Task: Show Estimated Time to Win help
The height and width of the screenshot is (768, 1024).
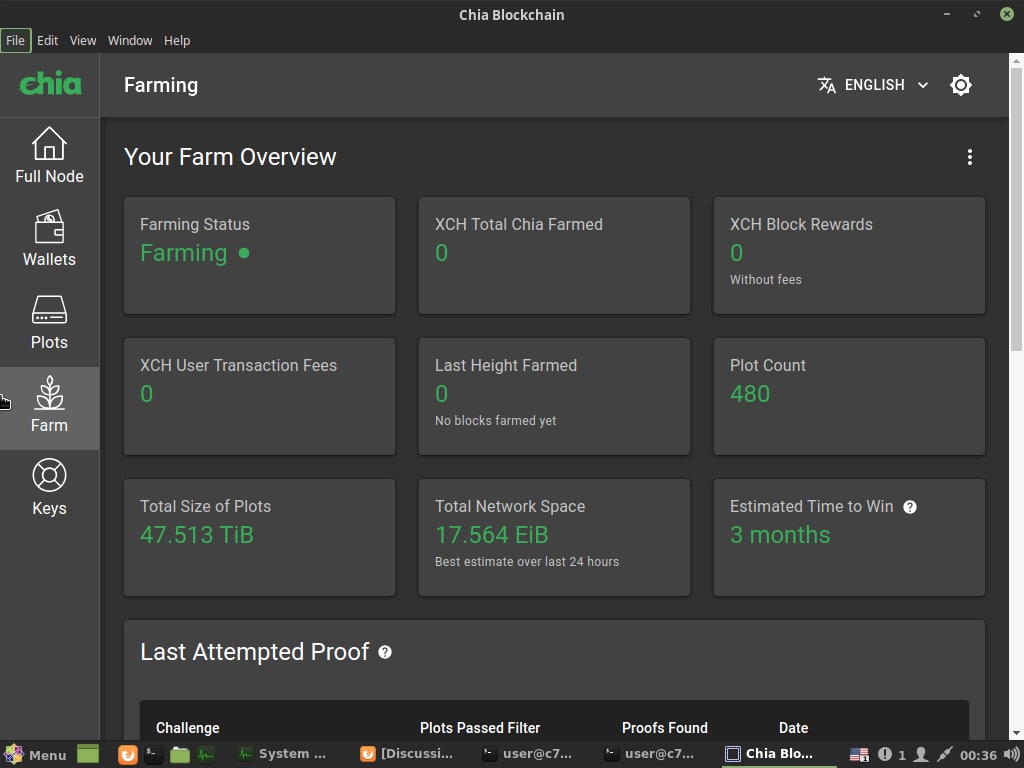Action: 910,507
